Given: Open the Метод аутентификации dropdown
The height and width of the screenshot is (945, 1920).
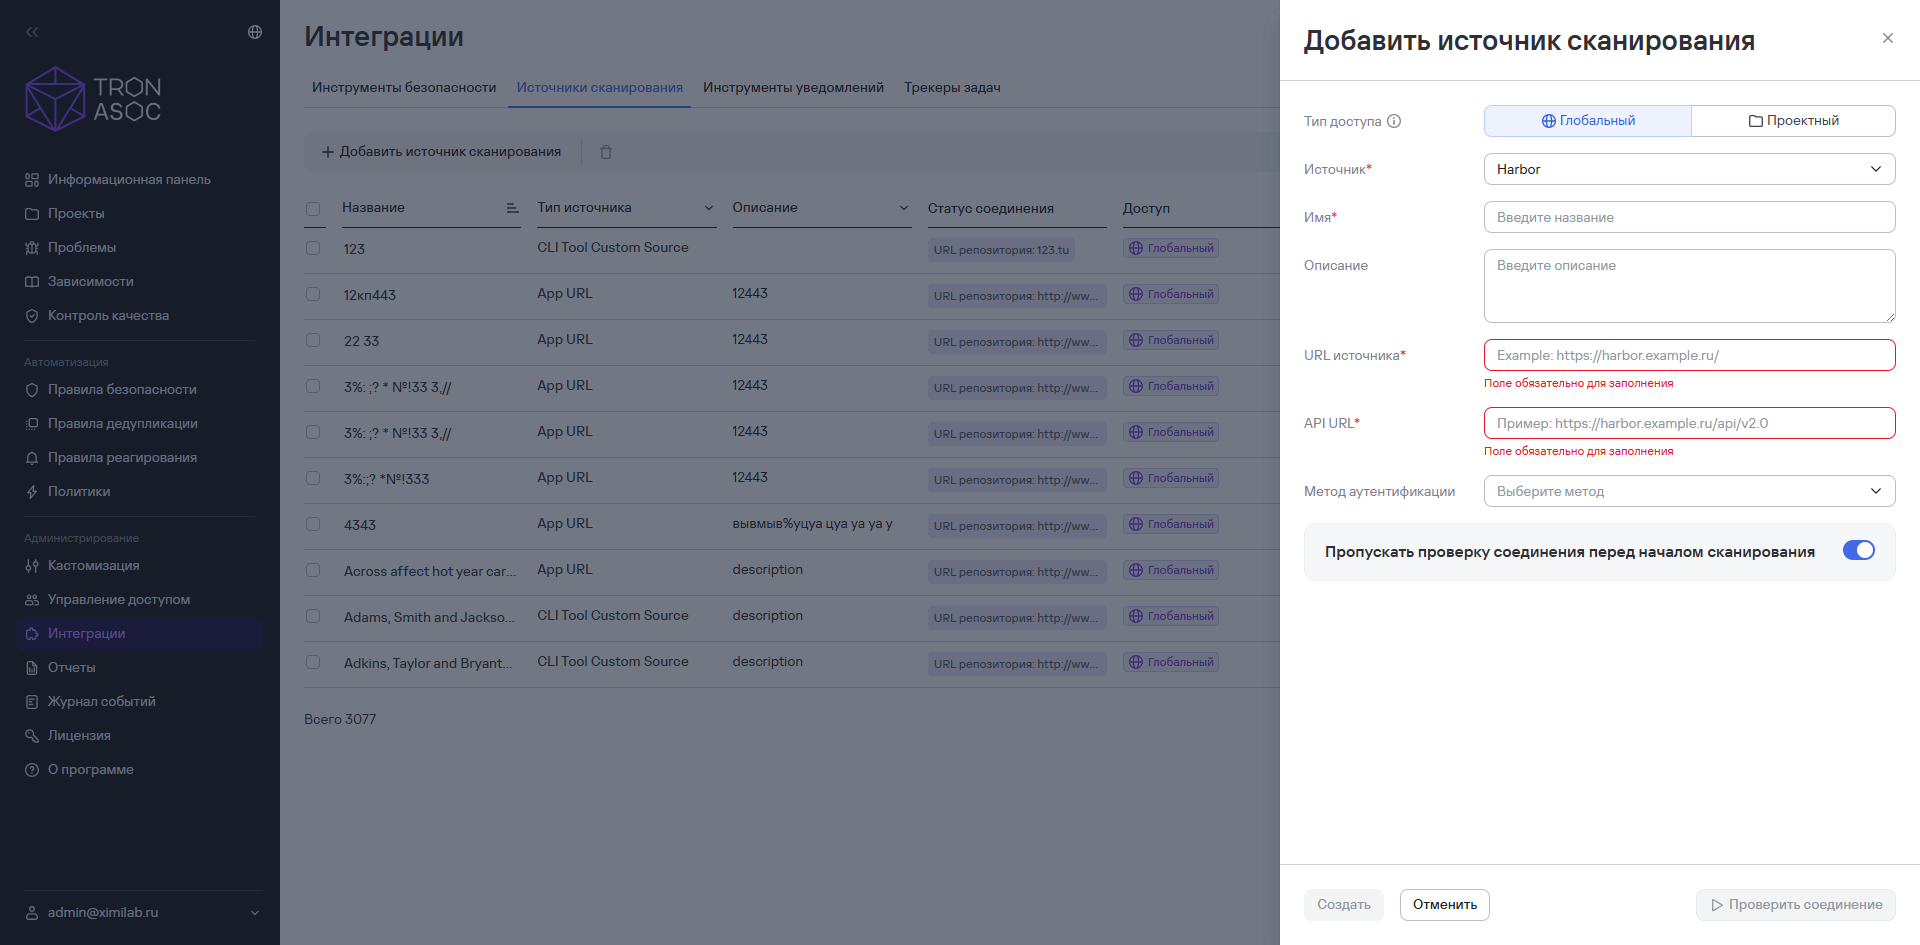Looking at the screenshot, I should pos(1689,491).
